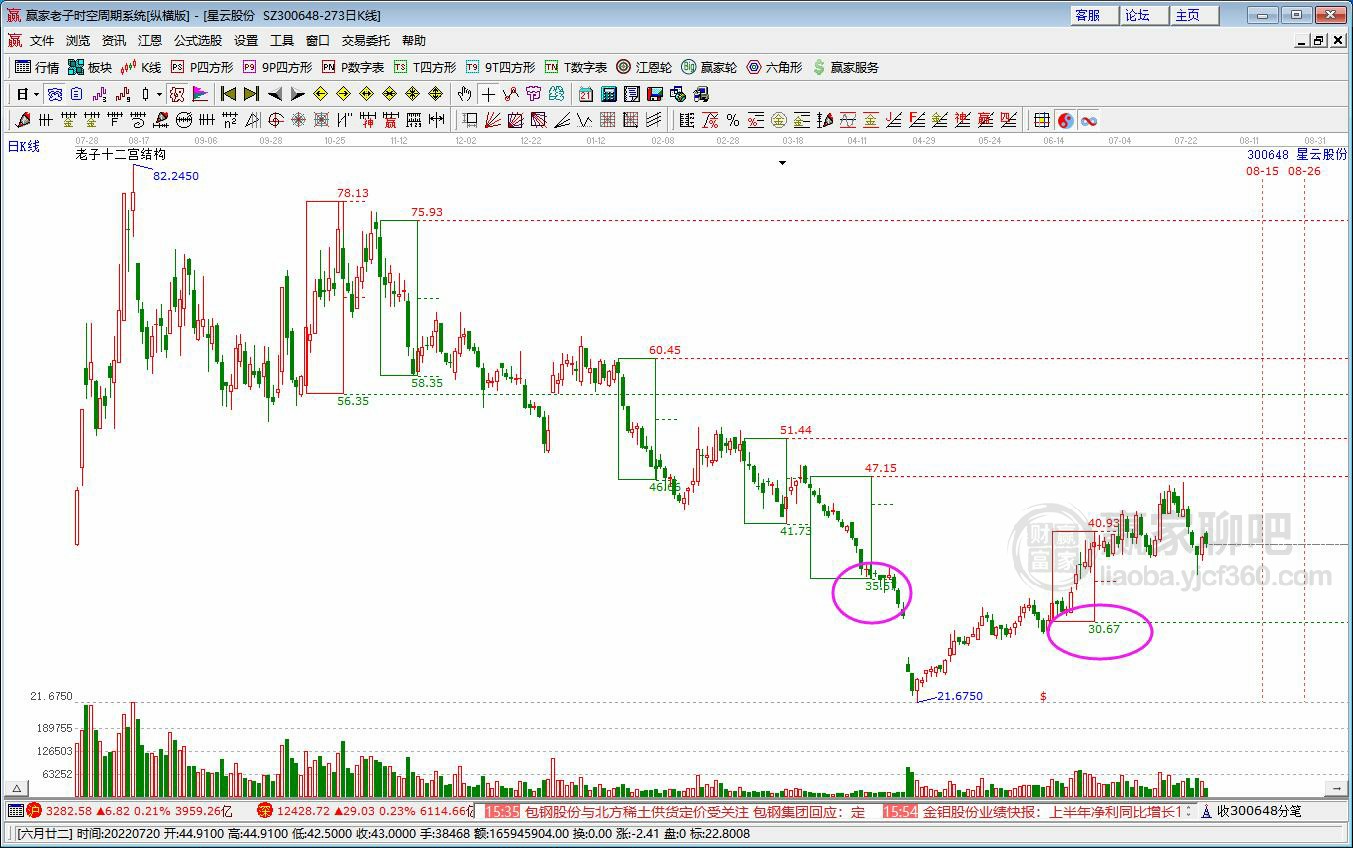Click the 老子十二宫结构 label
Image resolution: width=1353 pixels, height=848 pixels.
(121, 155)
